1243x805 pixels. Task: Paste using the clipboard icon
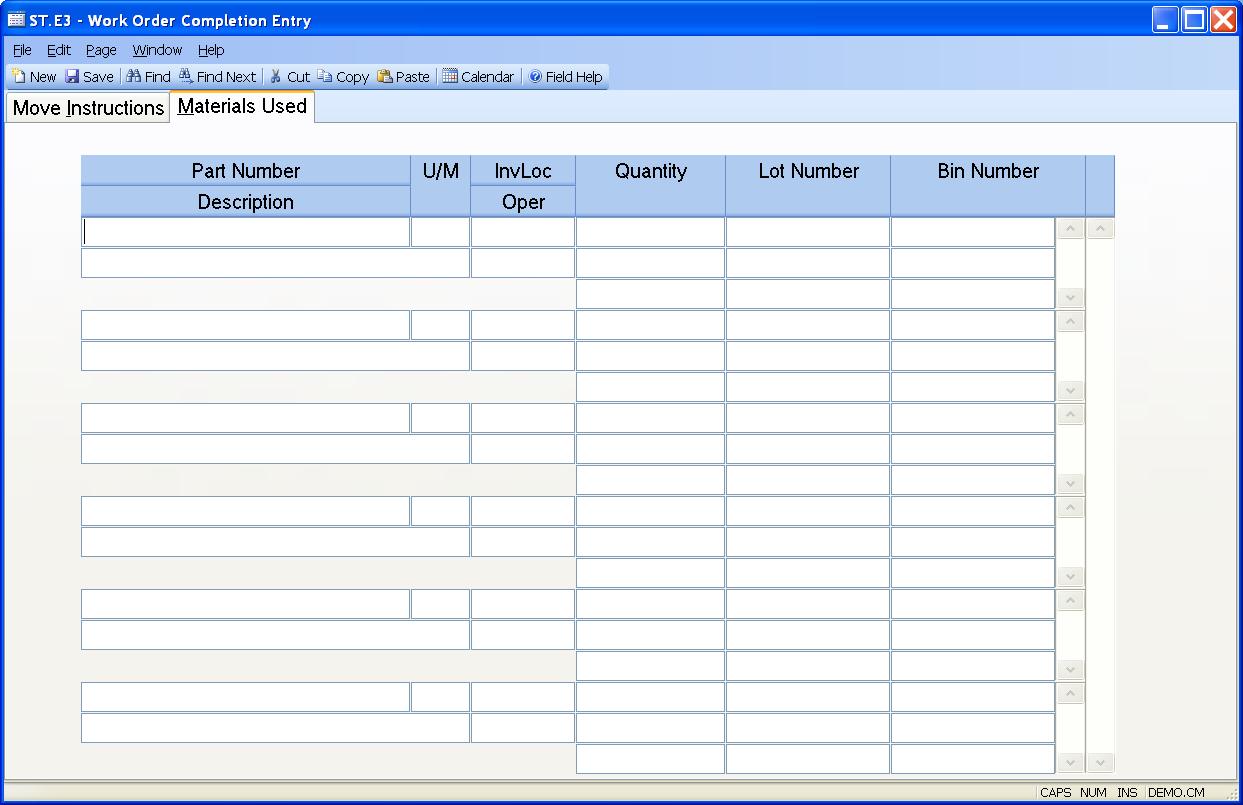385,77
